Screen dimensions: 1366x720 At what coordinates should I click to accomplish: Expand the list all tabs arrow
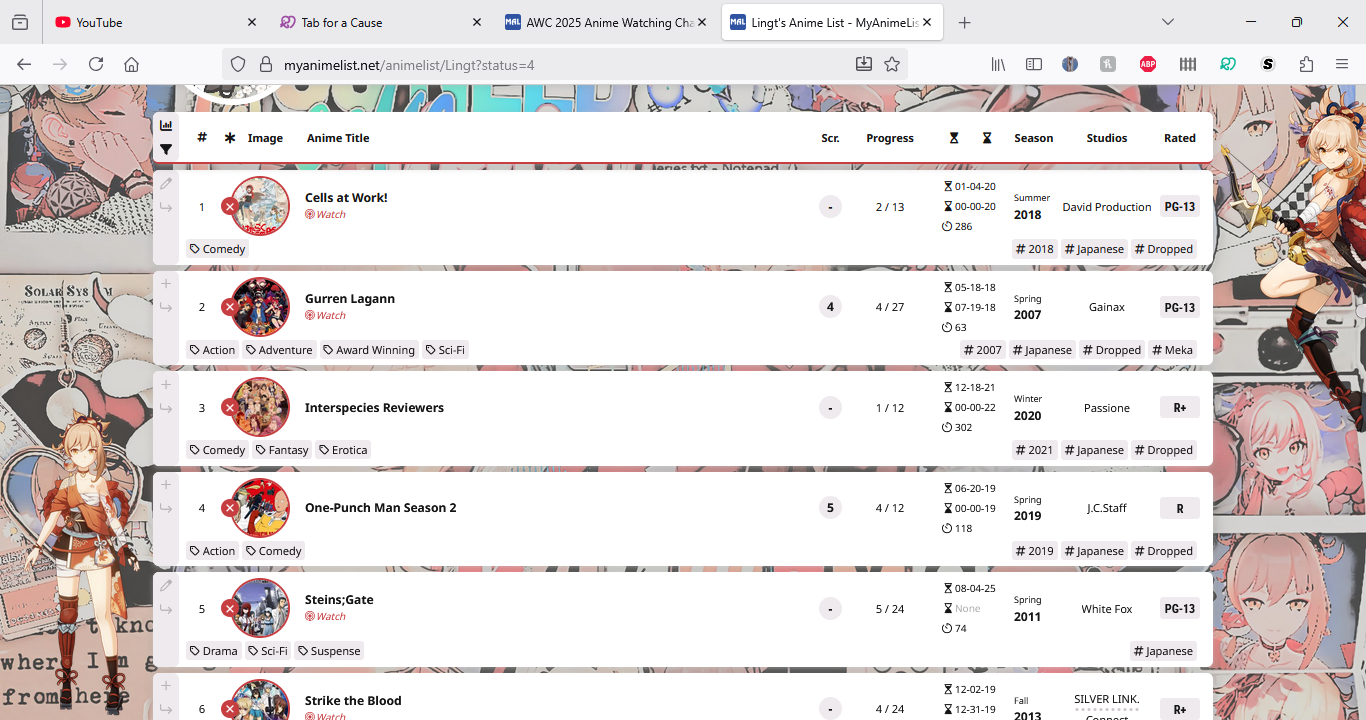coord(1168,22)
